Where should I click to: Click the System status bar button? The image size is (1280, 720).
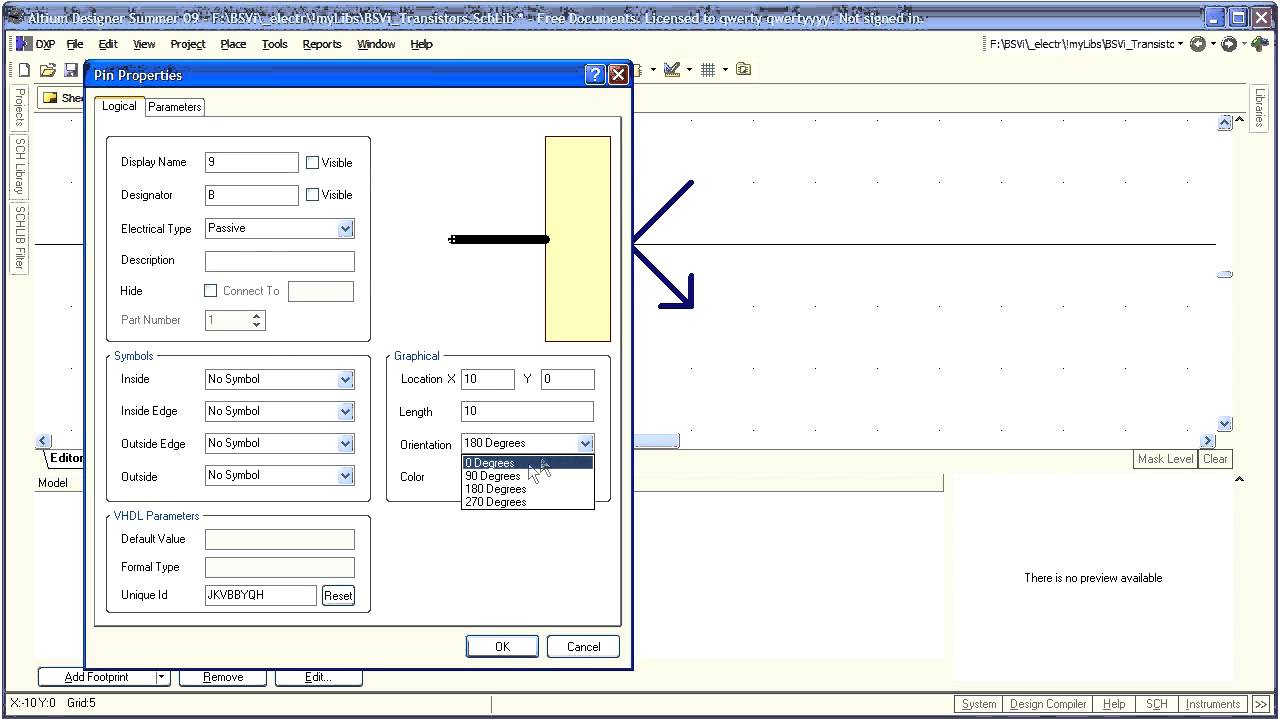pos(979,704)
